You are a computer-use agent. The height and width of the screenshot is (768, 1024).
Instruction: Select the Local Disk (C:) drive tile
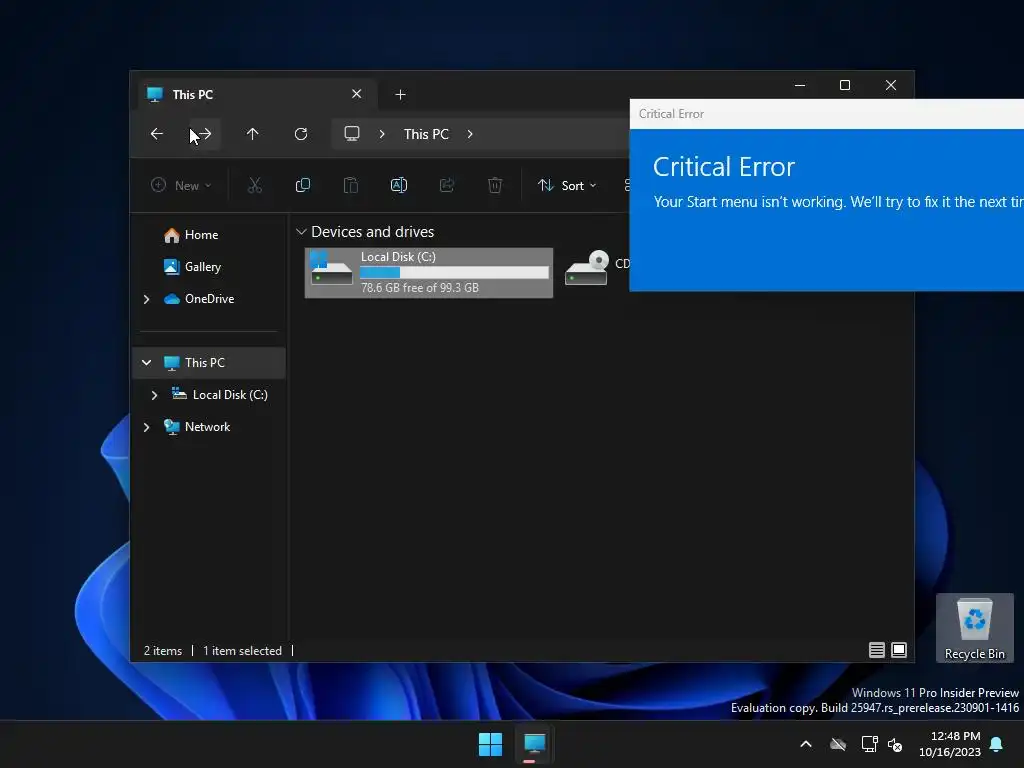tap(429, 272)
